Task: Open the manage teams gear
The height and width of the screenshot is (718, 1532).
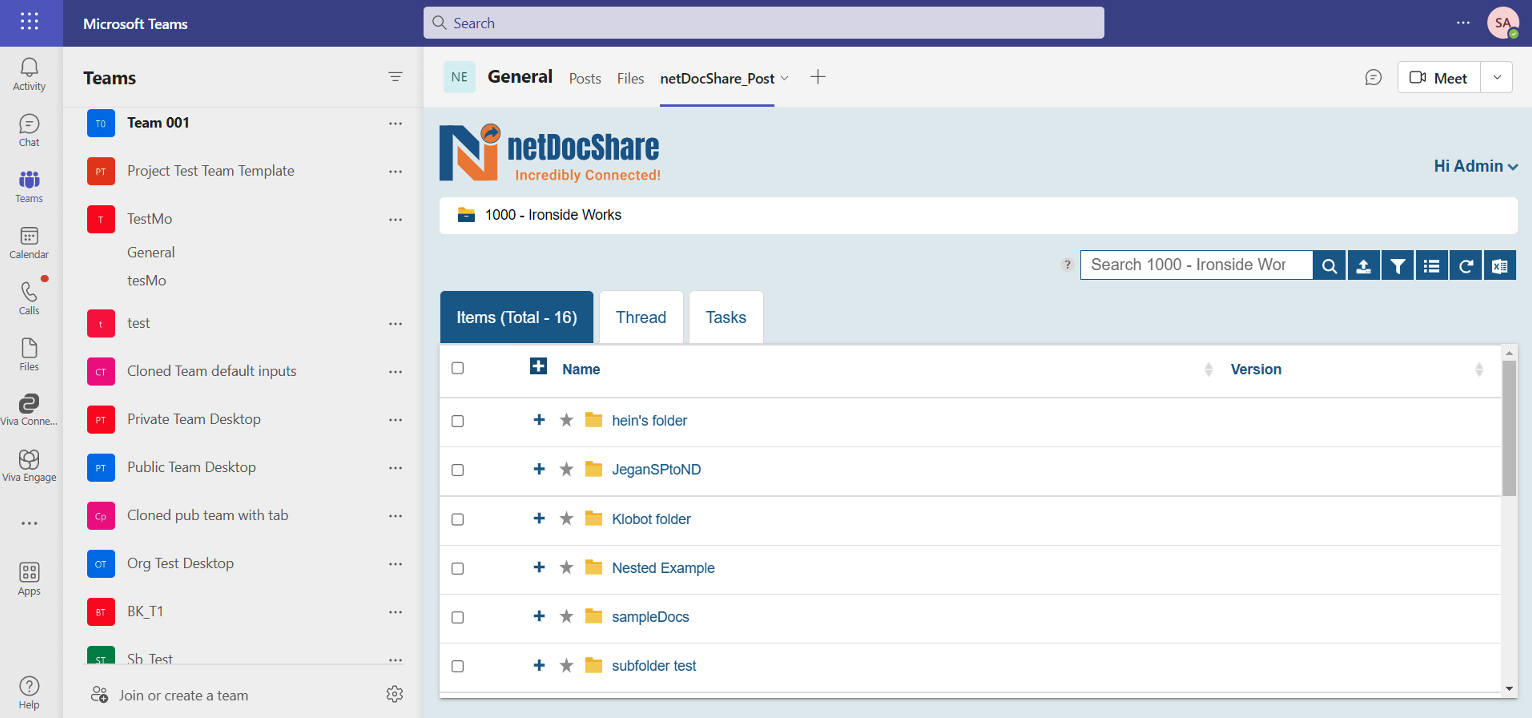Action: click(395, 694)
